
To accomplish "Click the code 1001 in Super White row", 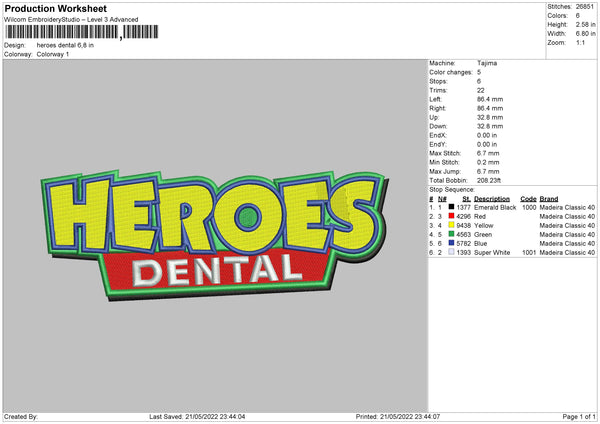I will 529,253.
